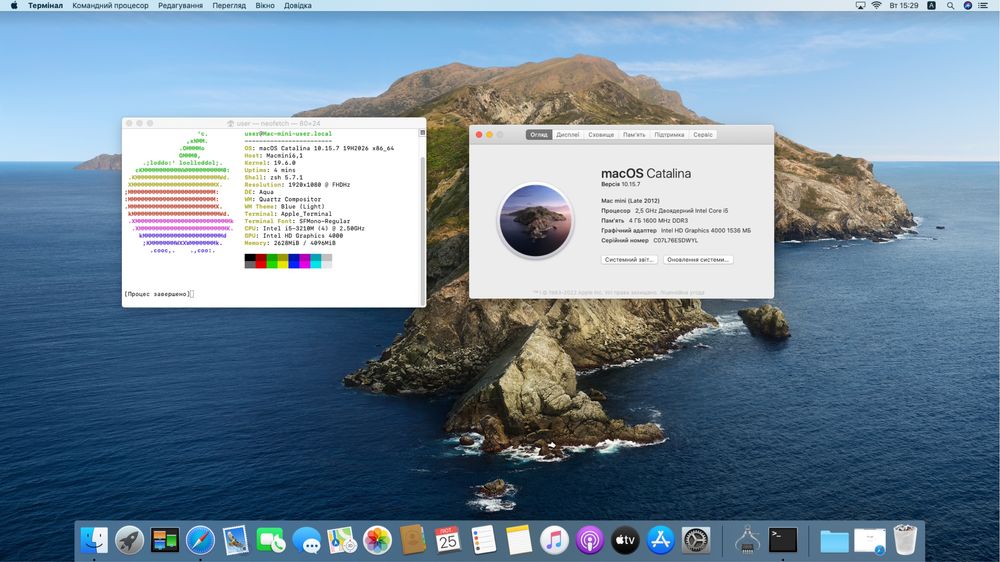Open System Preferences gear in Dock

(696, 540)
